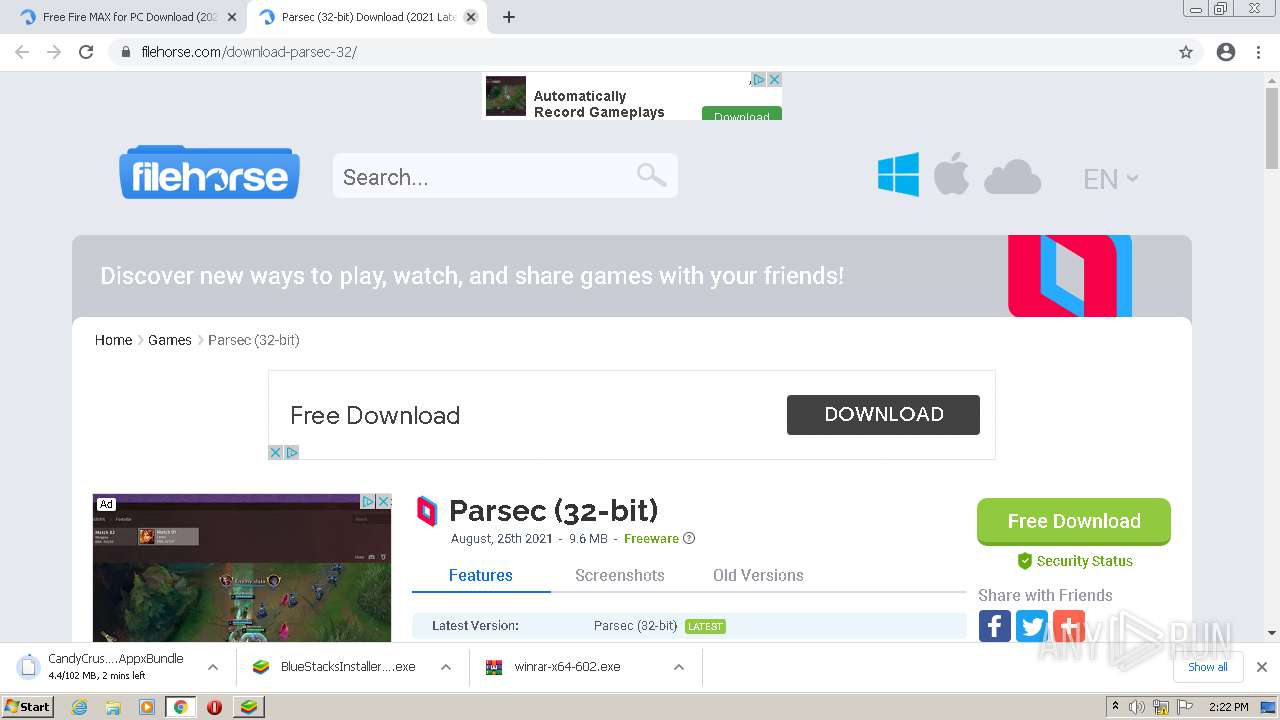The width and height of the screenshot is (1280, 720).
Task: Go back in browser history
Action: (22, 52)
